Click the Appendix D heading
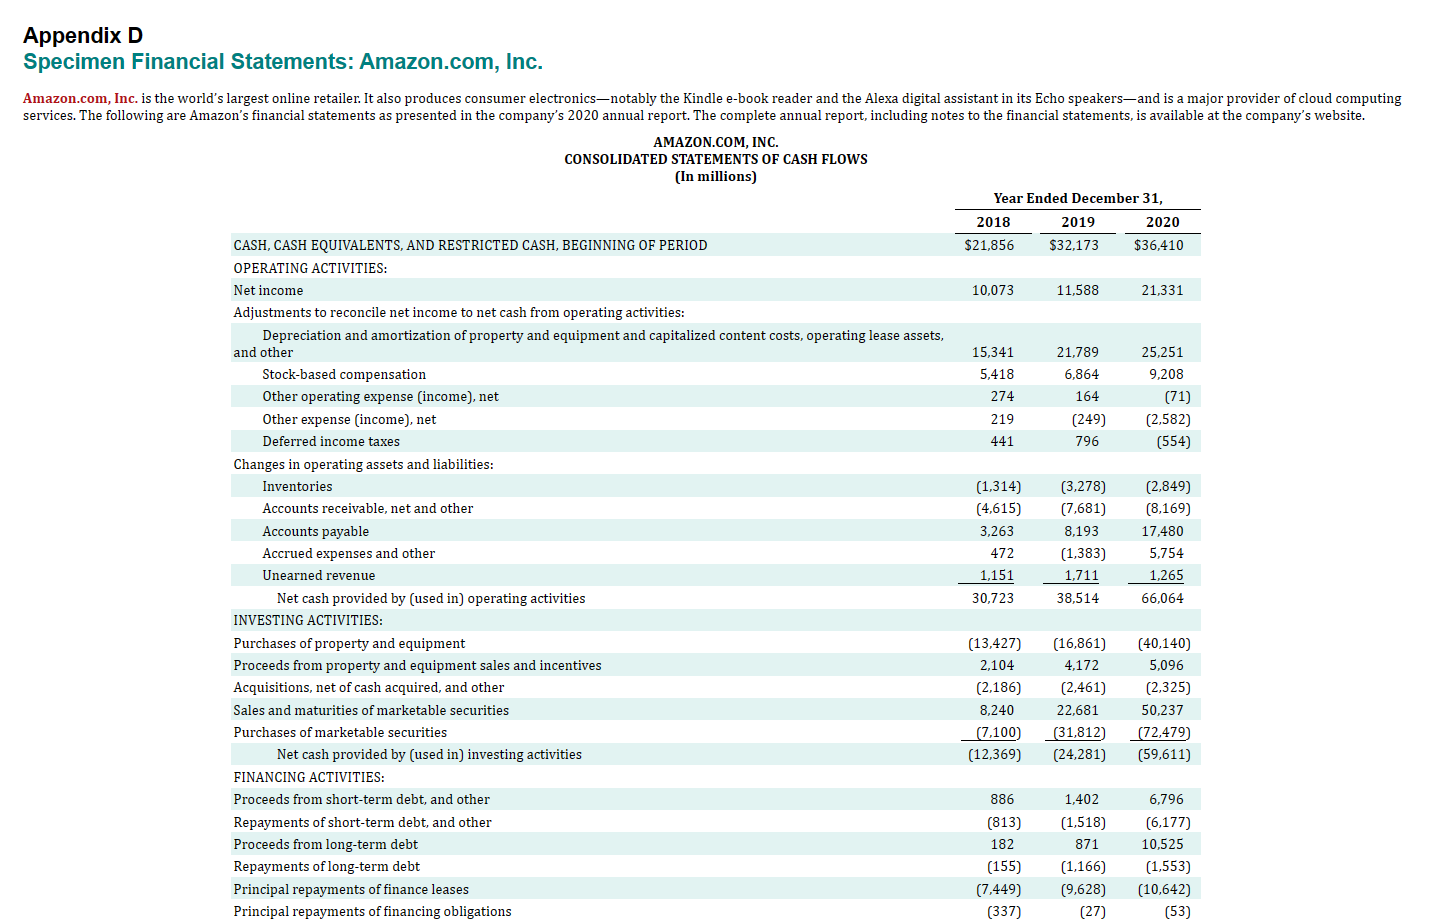Screen dimensions: 1430x919 (x=83, y=35)
